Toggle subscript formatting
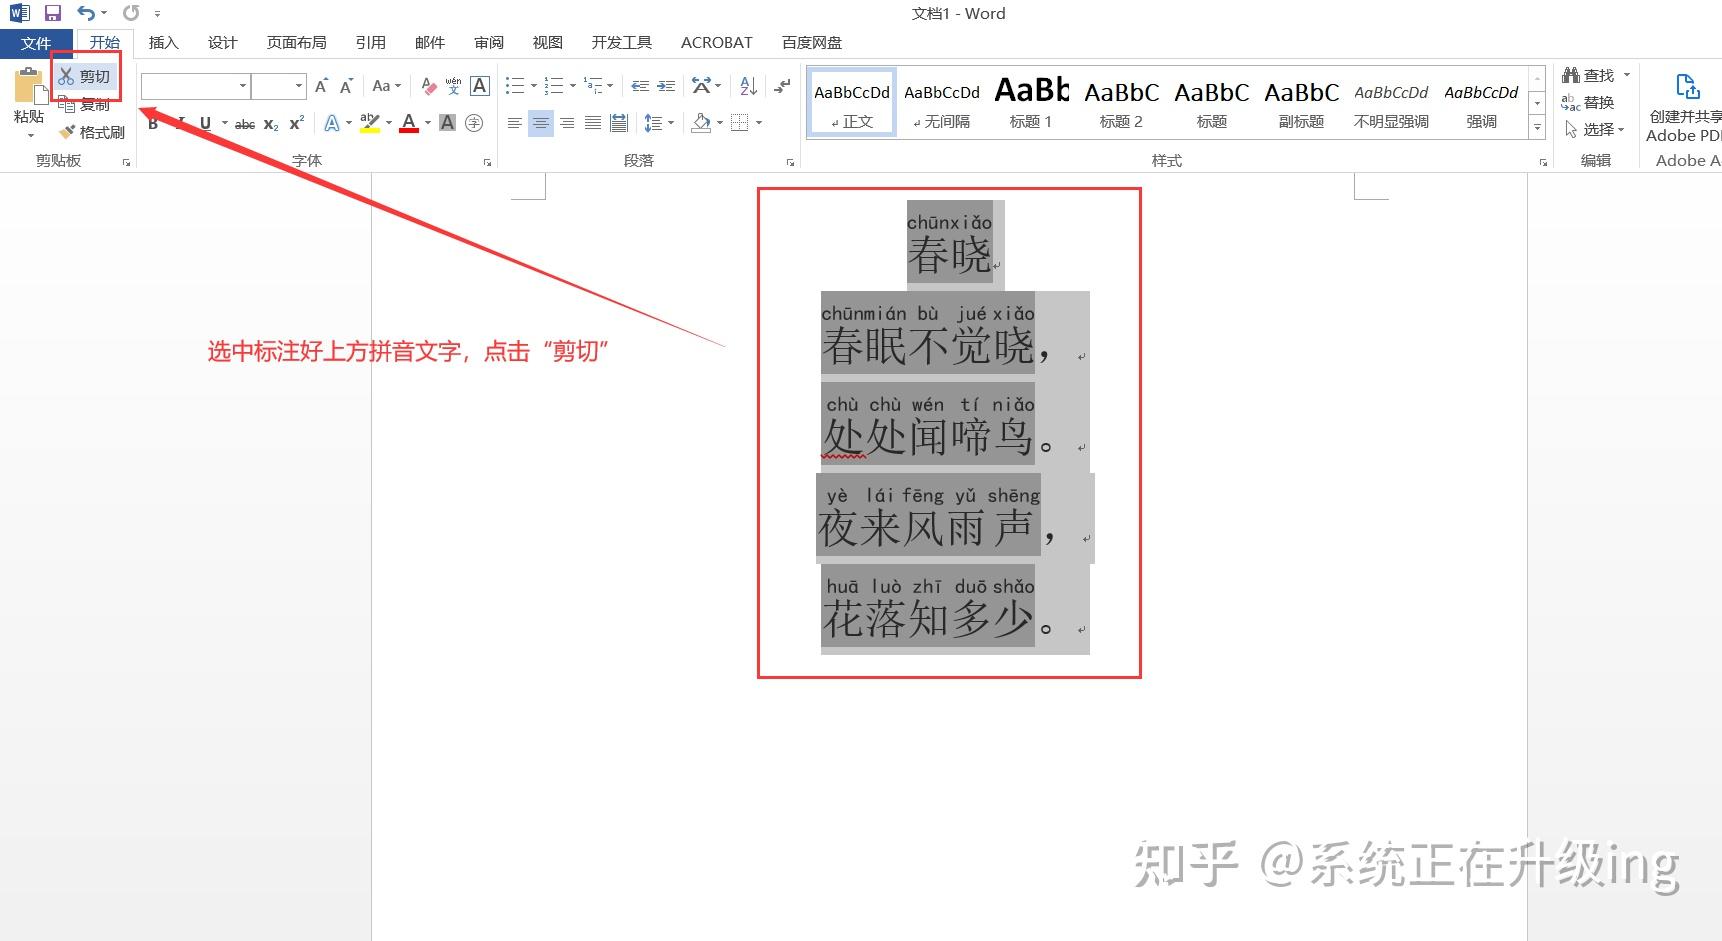 271,123
